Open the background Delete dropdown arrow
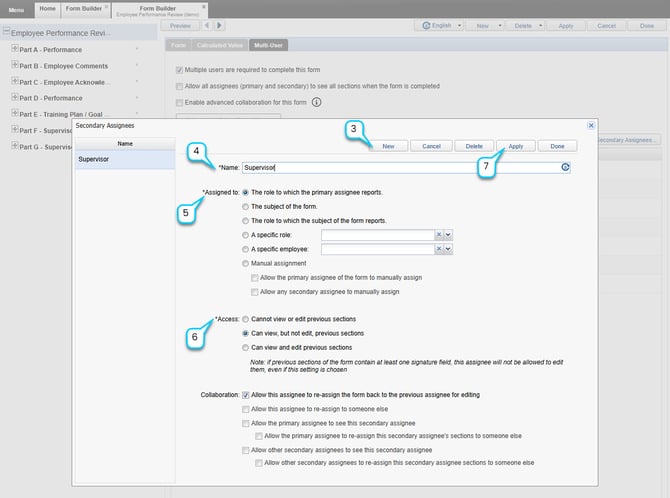This screenshot has width=670, height=498. coord(541,26)
